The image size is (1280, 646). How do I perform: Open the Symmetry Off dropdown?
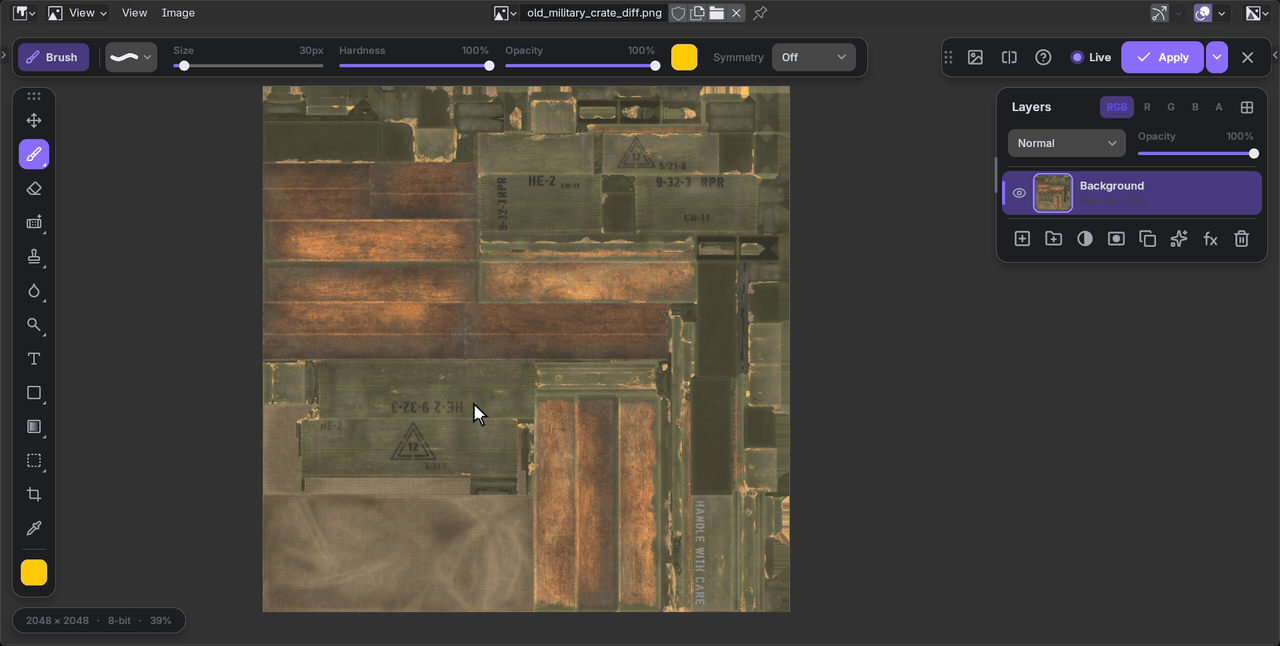[813, 58]
